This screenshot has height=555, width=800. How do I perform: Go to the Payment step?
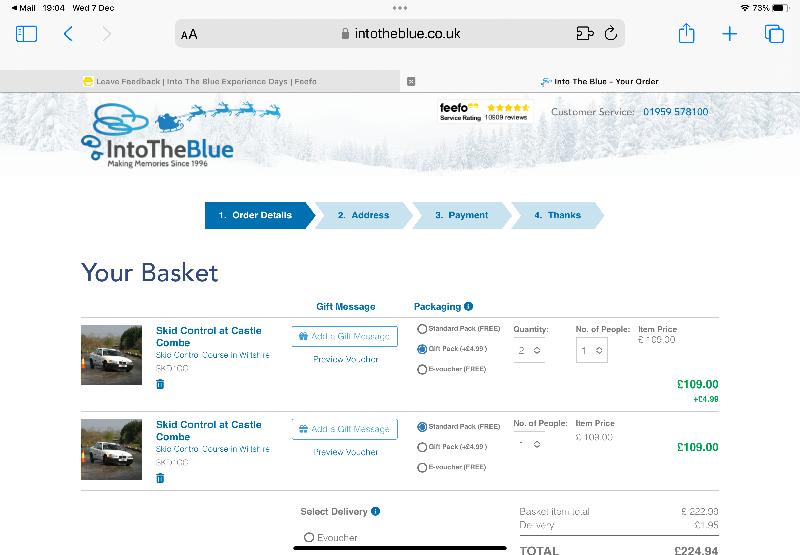click(x=462, y=215)
